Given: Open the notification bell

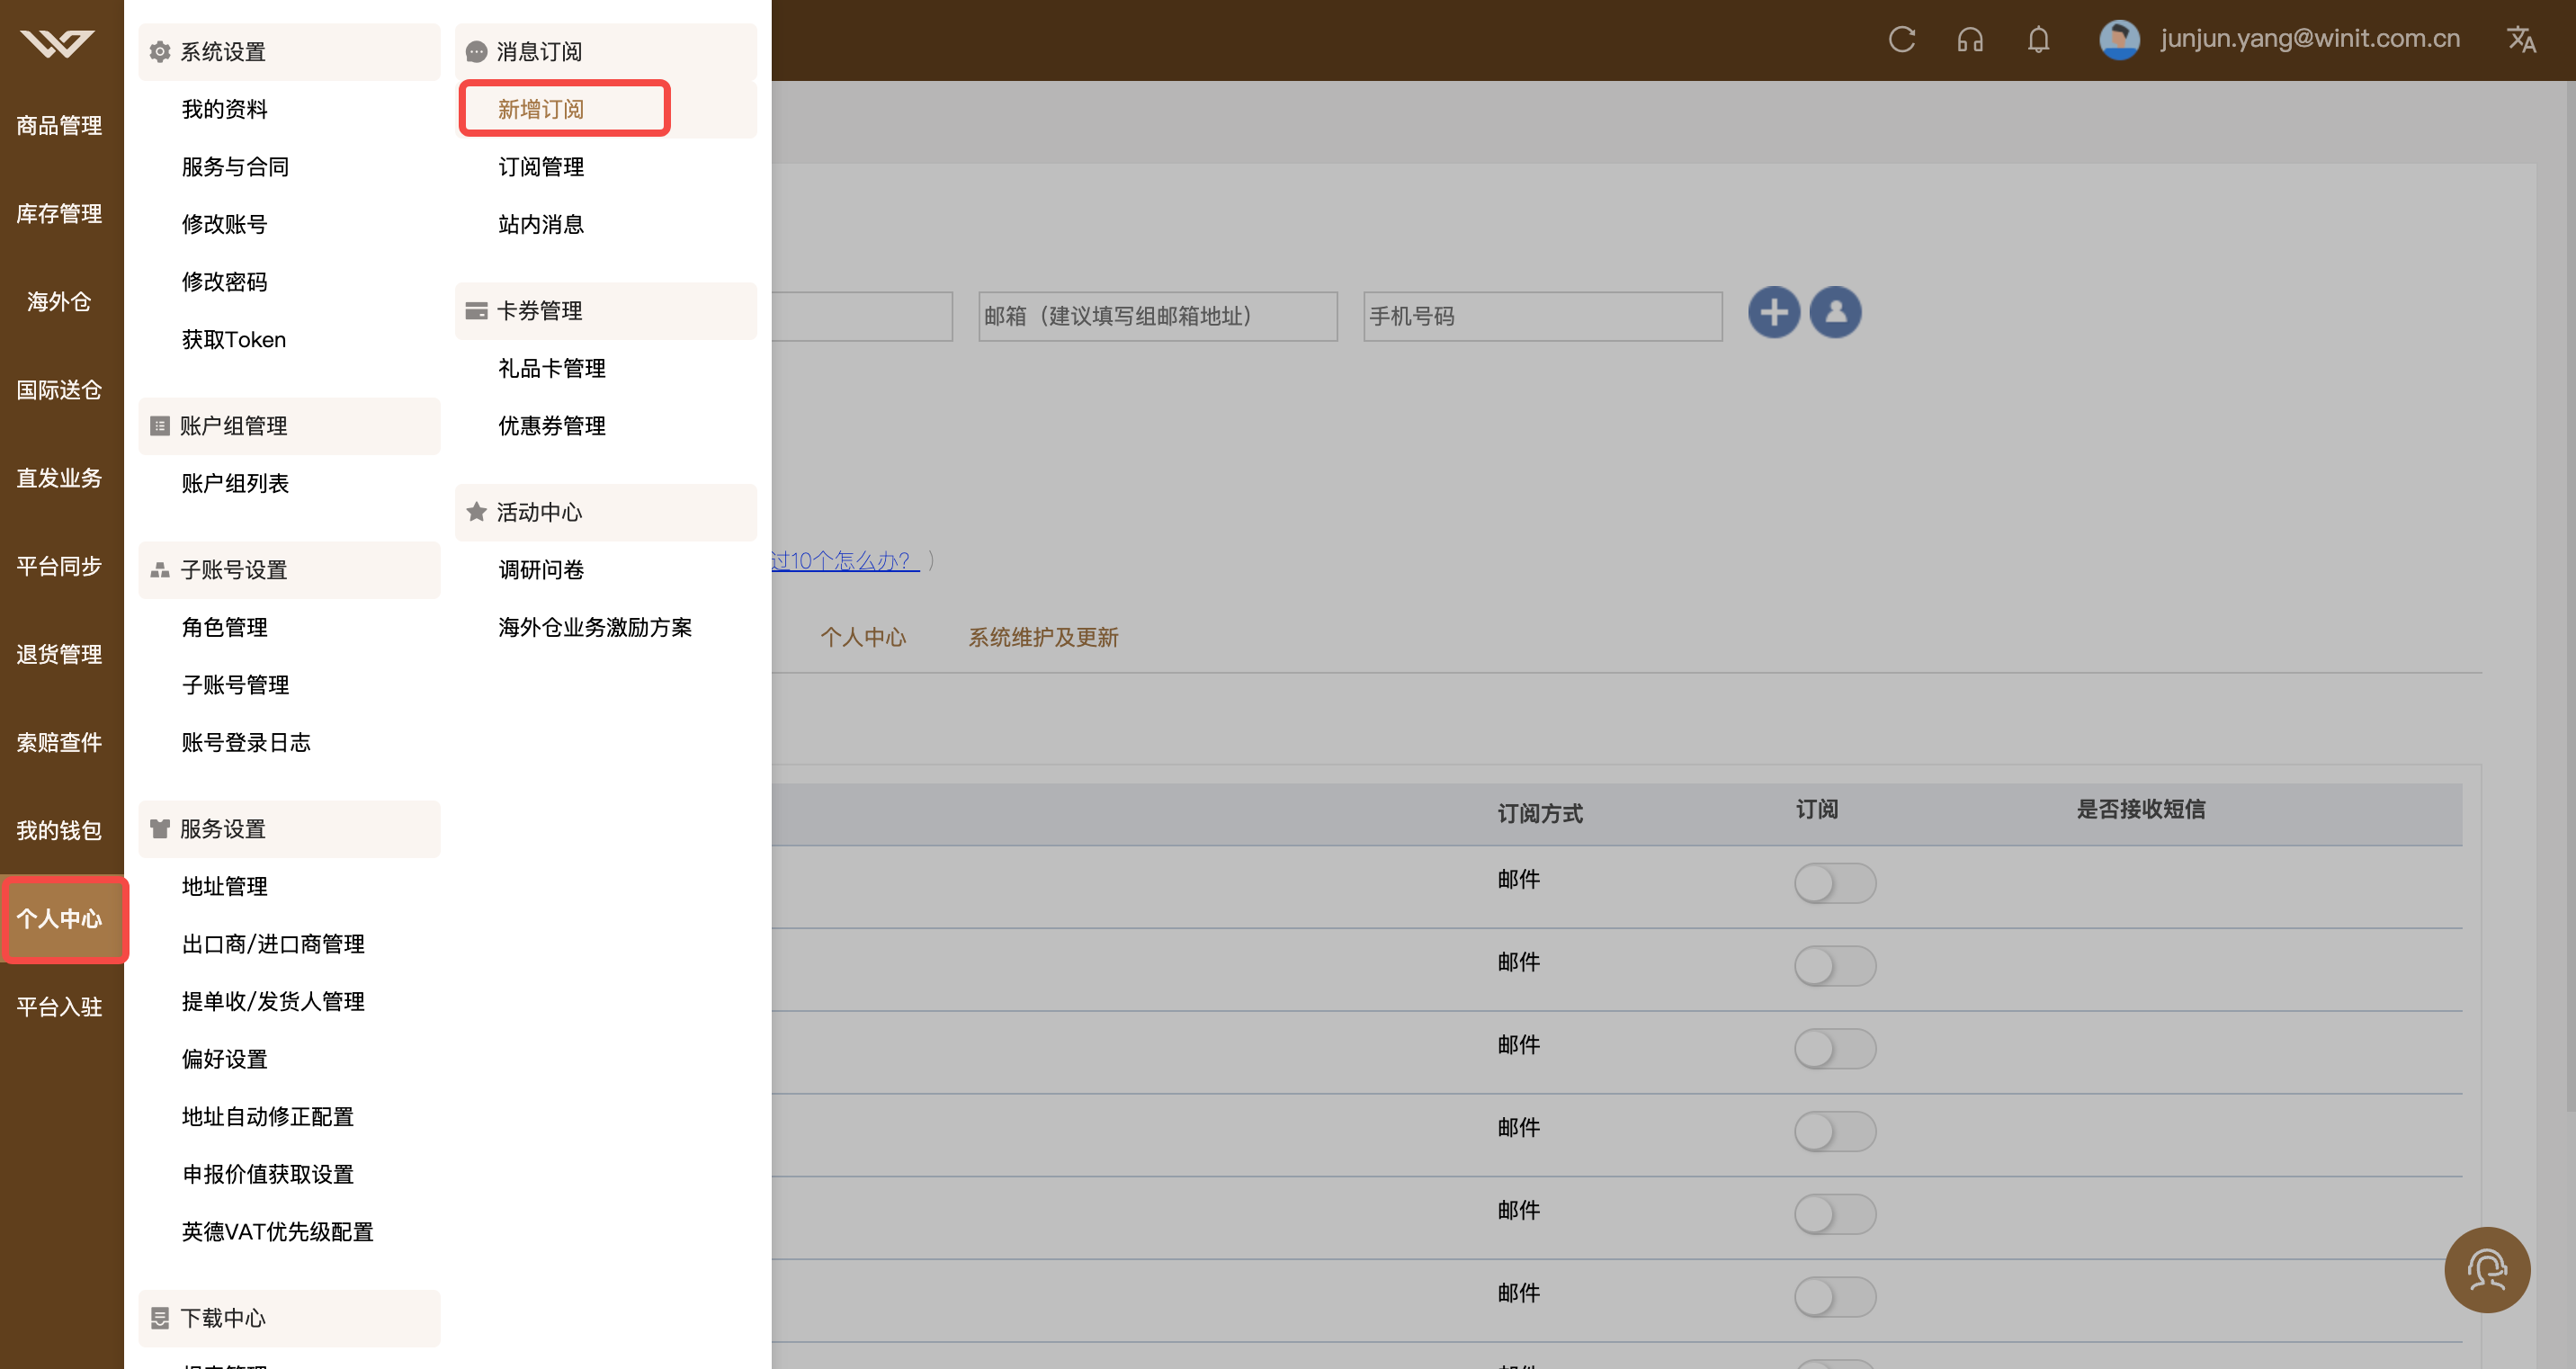Looking at the screenshot, I should 2039,40.
